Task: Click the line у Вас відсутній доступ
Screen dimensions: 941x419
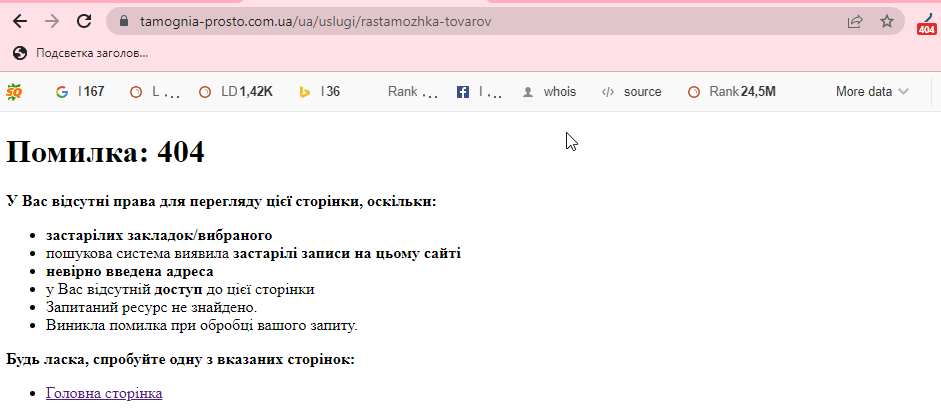Action: pos(180,289)
